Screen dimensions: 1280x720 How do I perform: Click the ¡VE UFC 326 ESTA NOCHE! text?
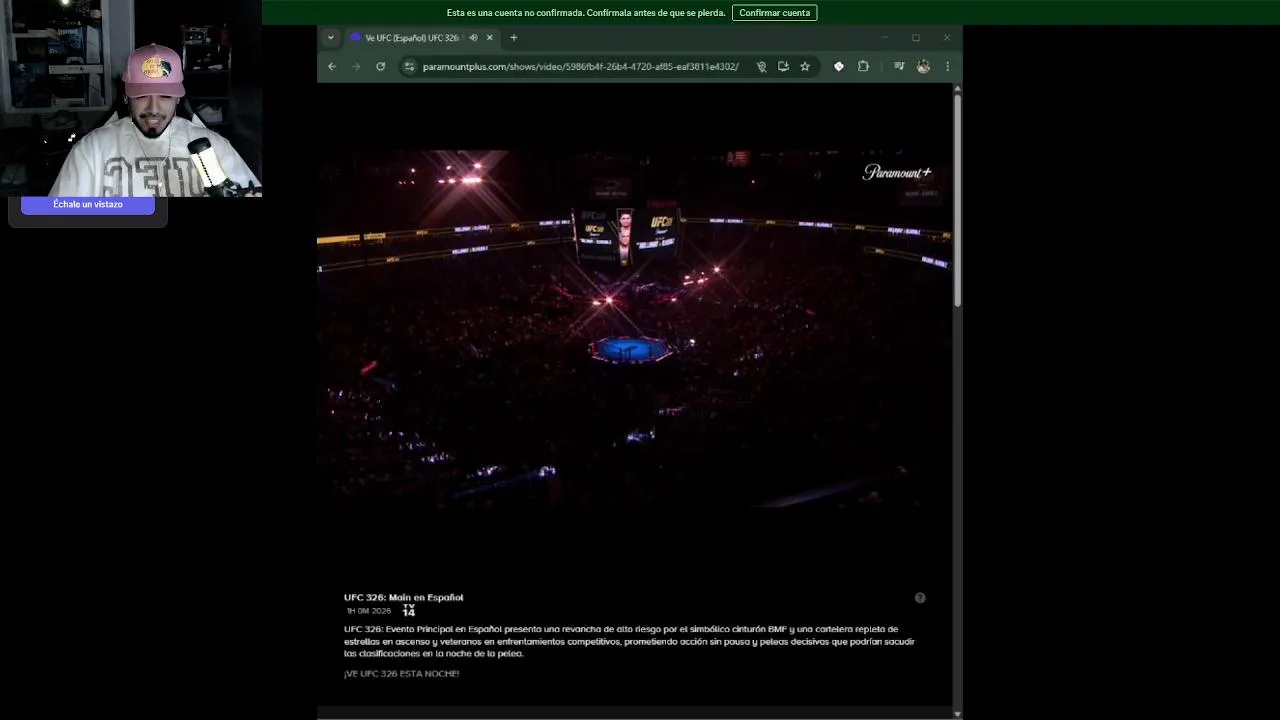click(402, 674)
